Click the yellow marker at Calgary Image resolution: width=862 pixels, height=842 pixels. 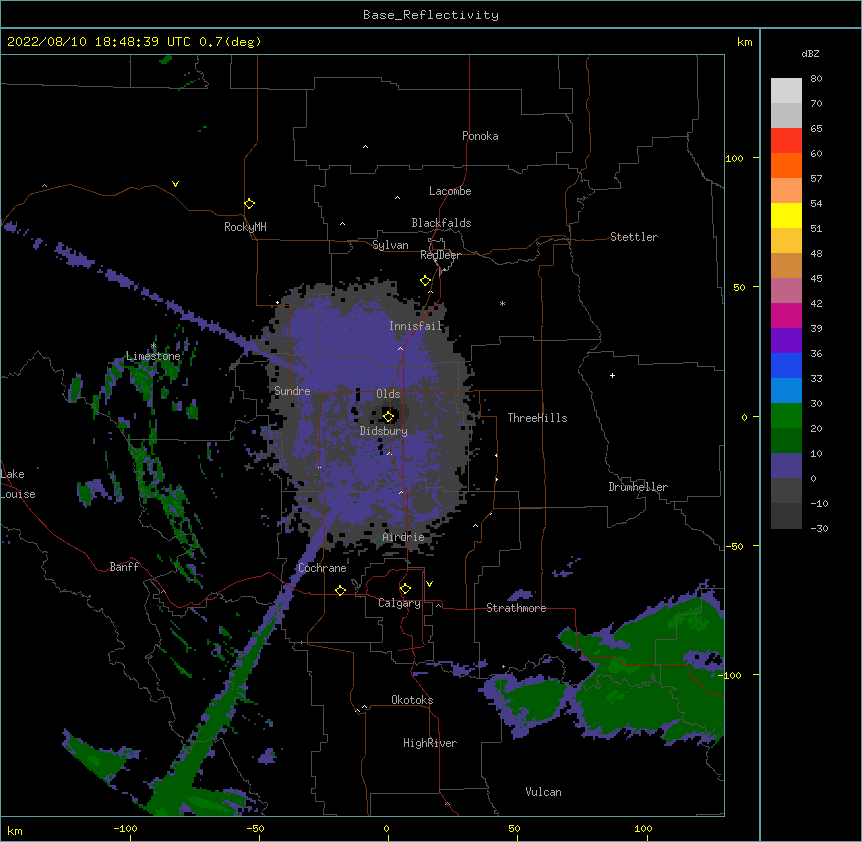point(405,589)
